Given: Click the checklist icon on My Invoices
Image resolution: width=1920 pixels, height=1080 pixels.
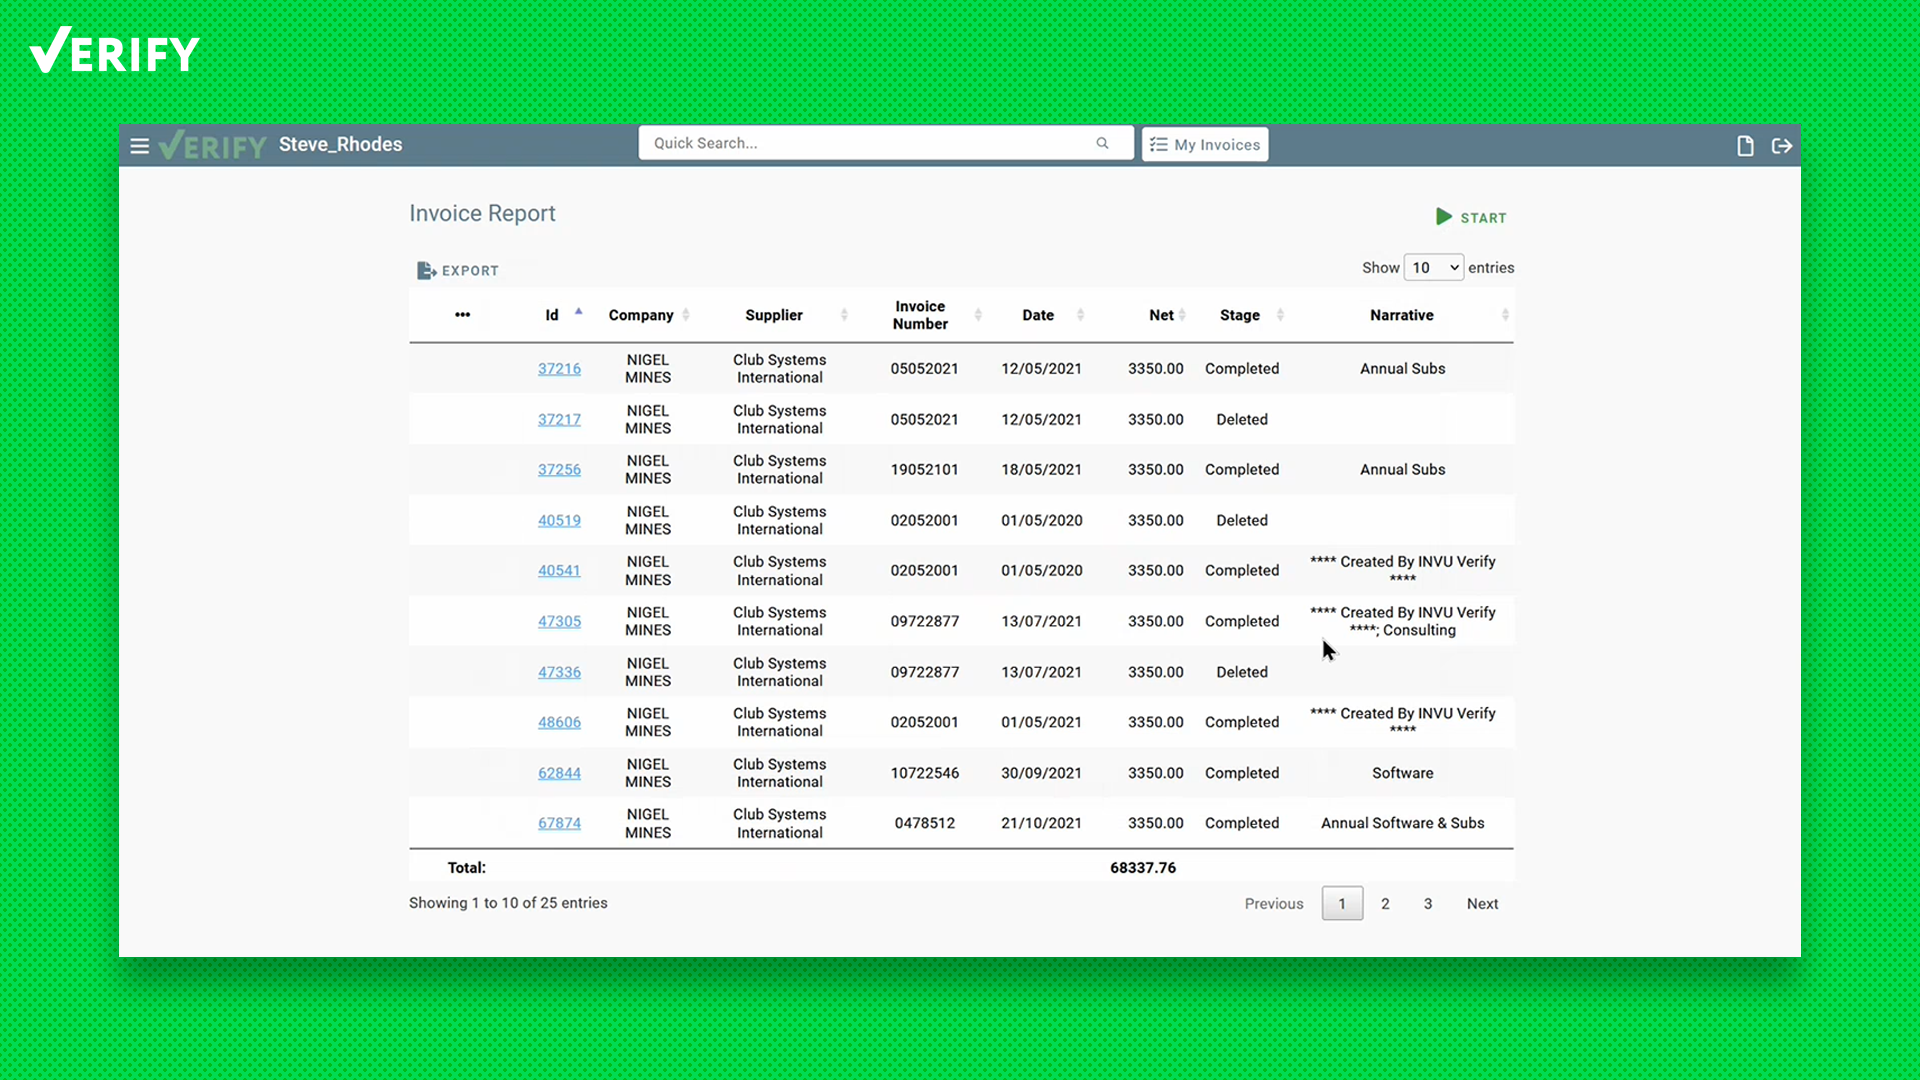Looking at the screenshot, I should tap(1157, 144).
